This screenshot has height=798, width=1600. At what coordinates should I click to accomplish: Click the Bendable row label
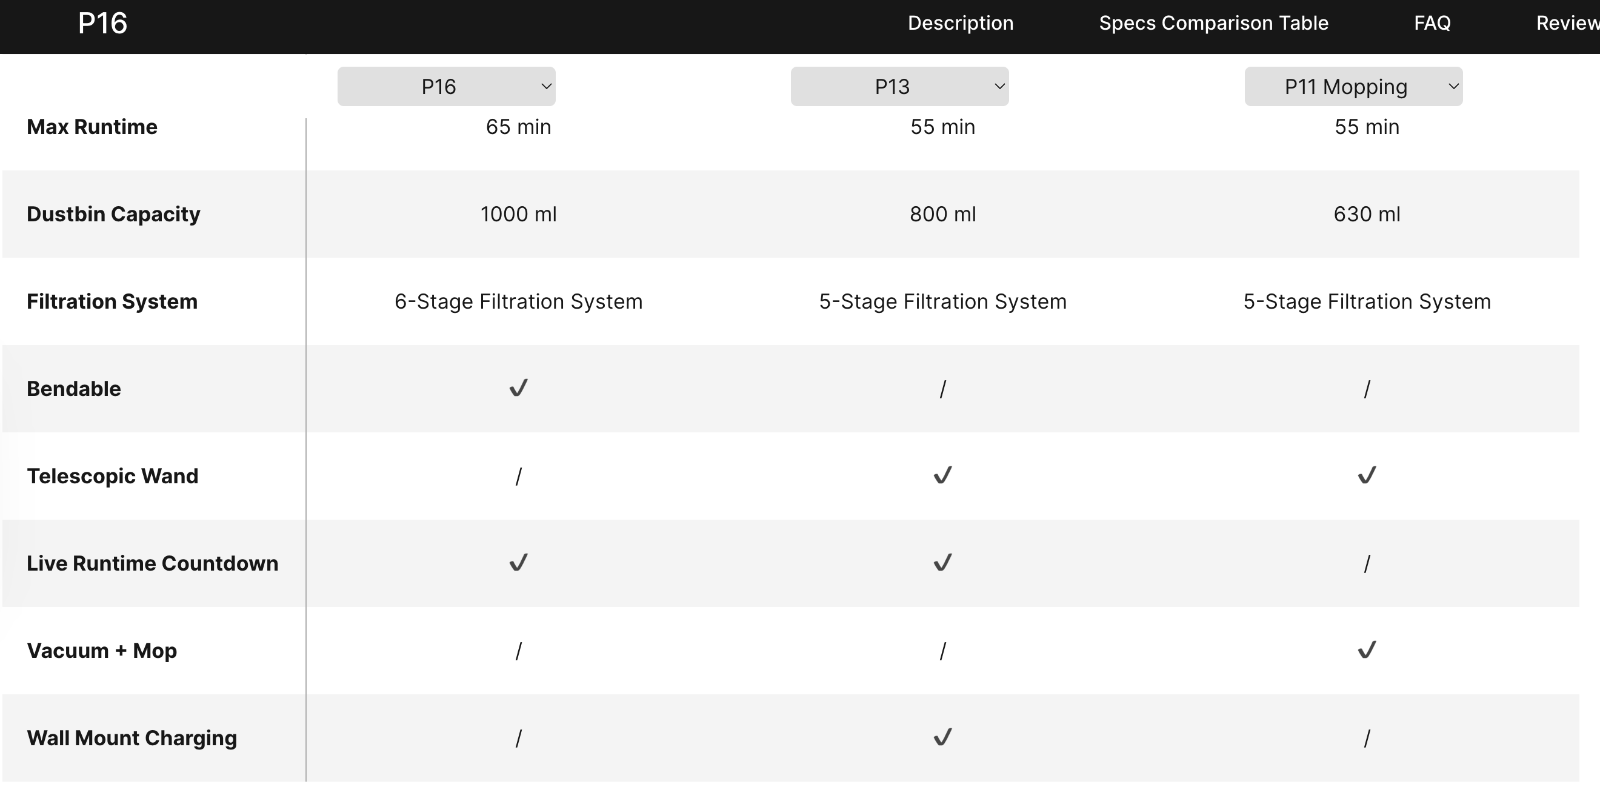point(74,389)
